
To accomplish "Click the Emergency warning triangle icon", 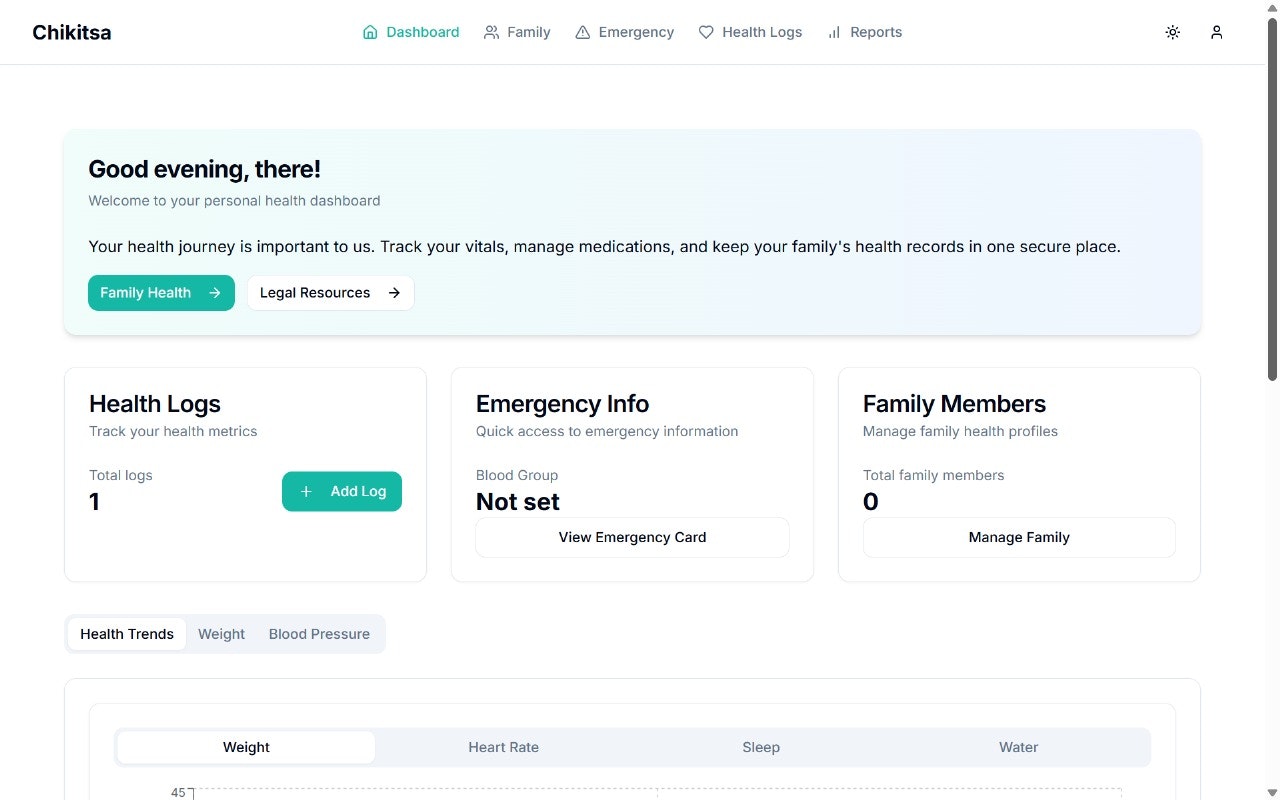I will pos(583,32).
